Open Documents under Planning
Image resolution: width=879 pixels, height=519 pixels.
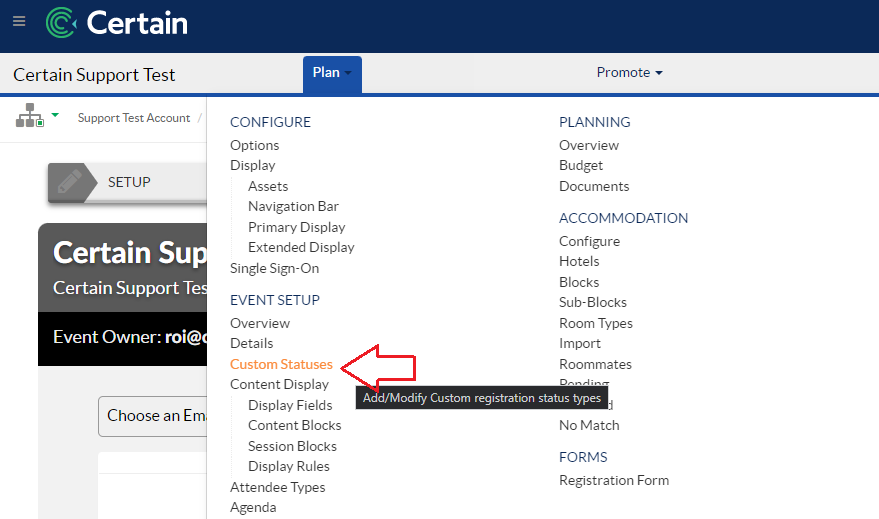(594, 186)
